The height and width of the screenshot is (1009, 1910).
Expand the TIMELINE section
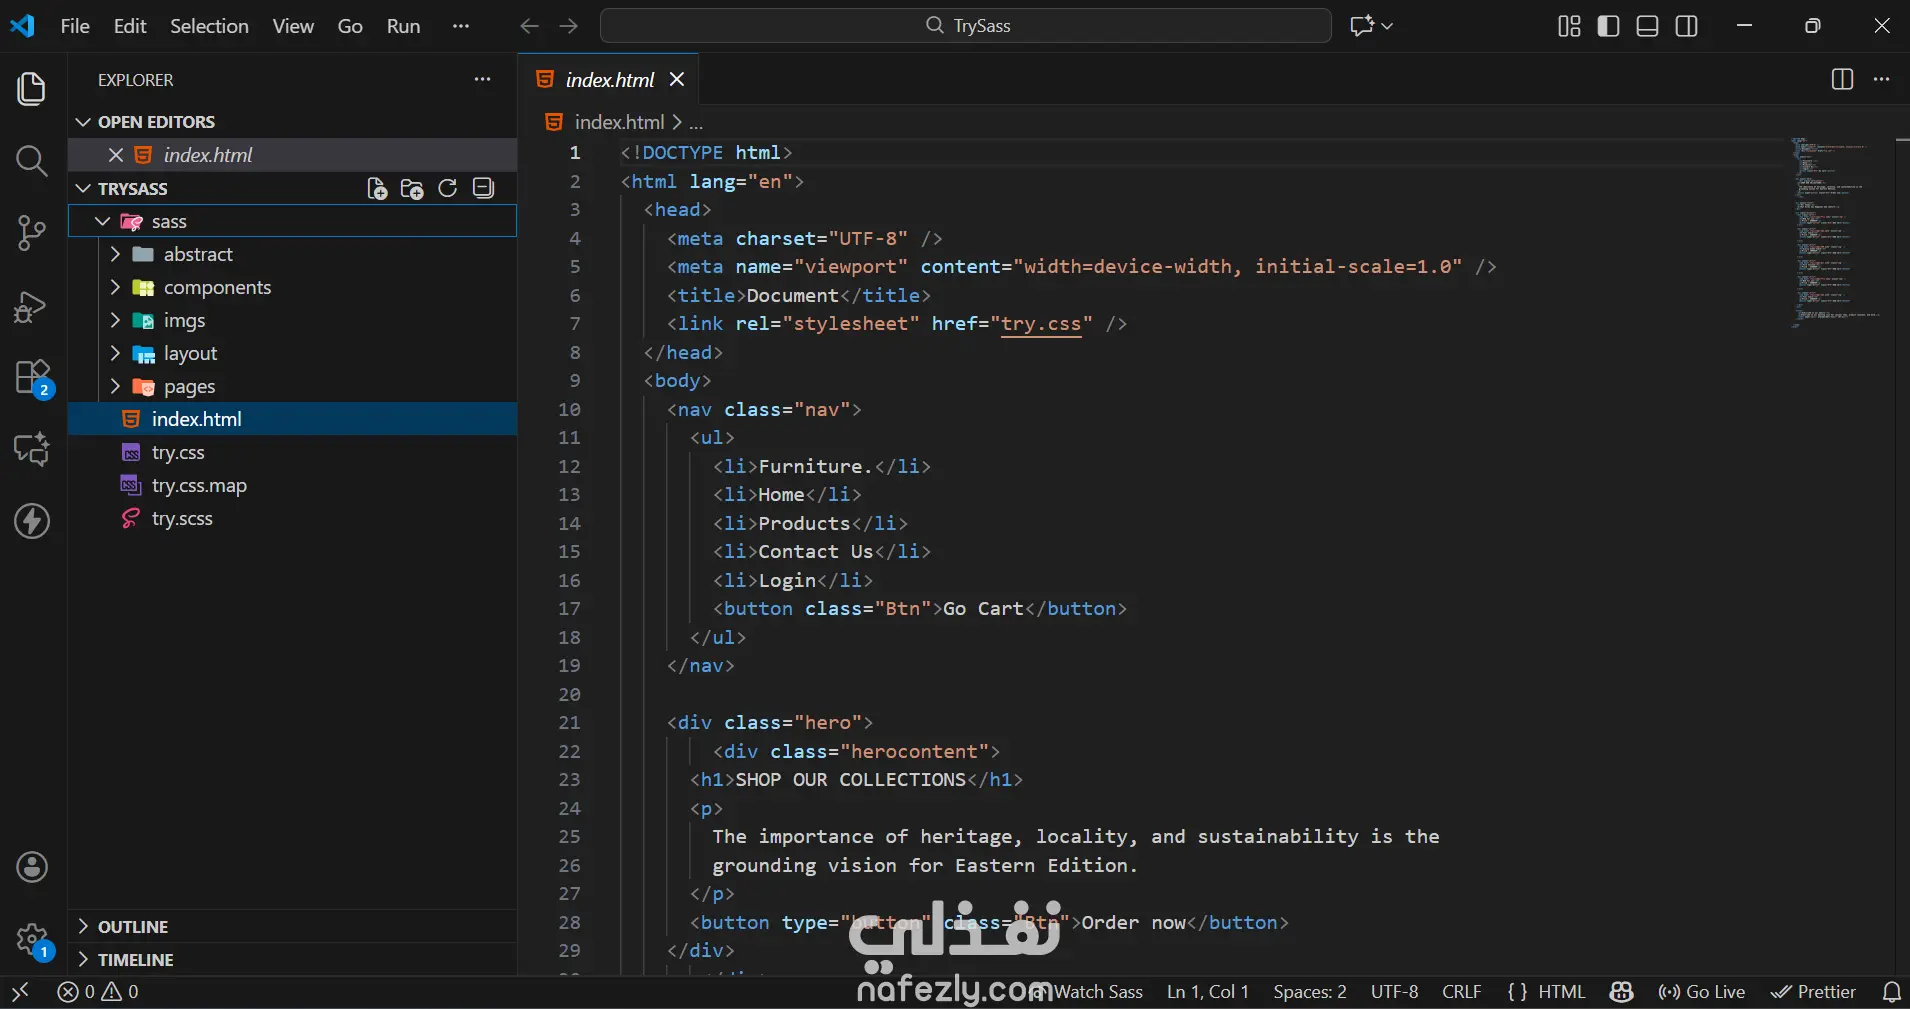pyautogui.click(x=84, y=960)
